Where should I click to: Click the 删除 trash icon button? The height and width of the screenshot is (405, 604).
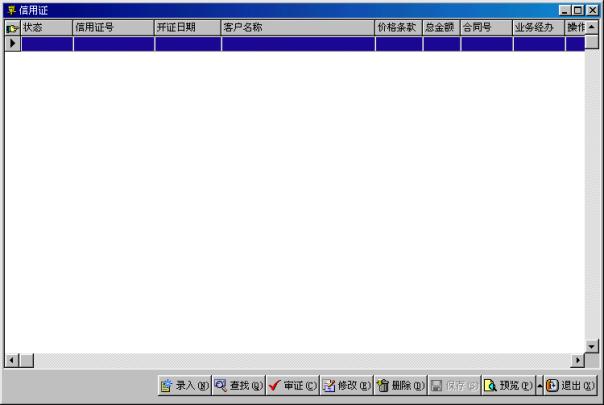[401, 385]
